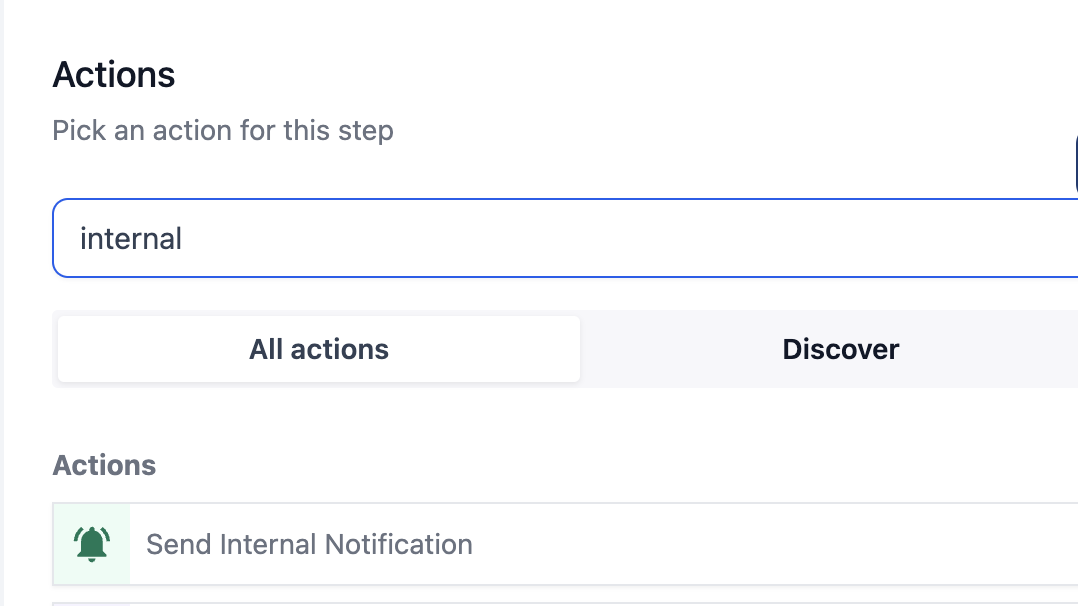
Task: Click the "Pick an action for this step" subtitle
Action: click(x=223, y=131)
